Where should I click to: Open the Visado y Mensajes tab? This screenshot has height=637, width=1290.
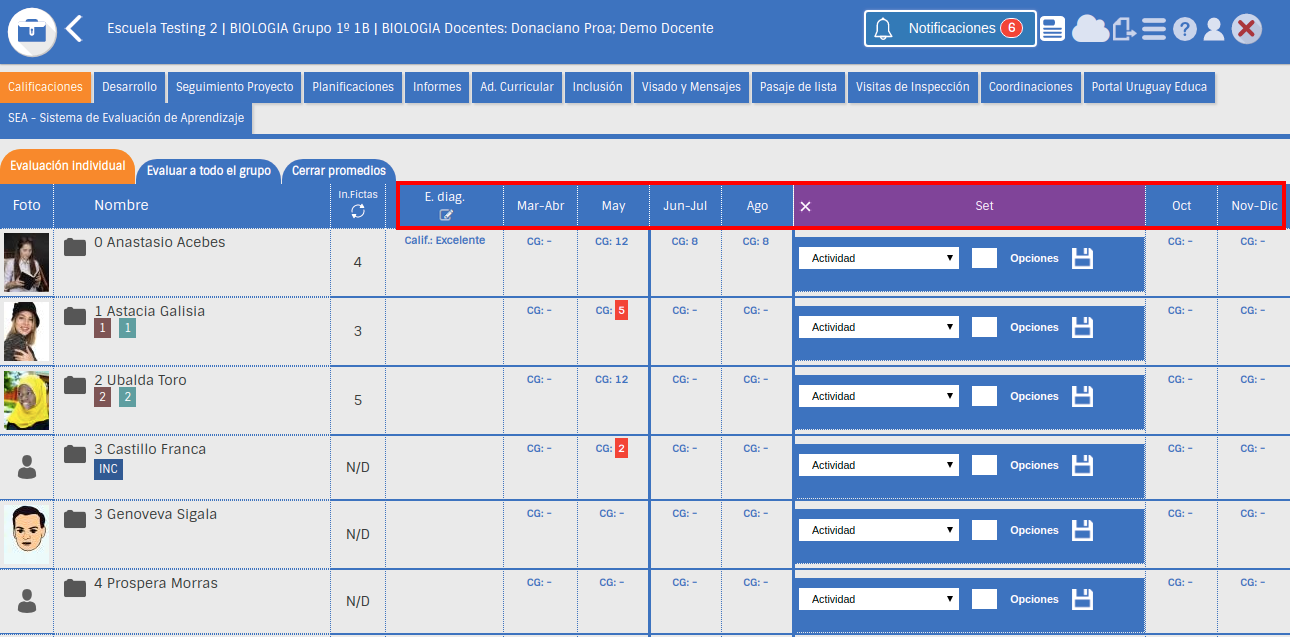691,87
